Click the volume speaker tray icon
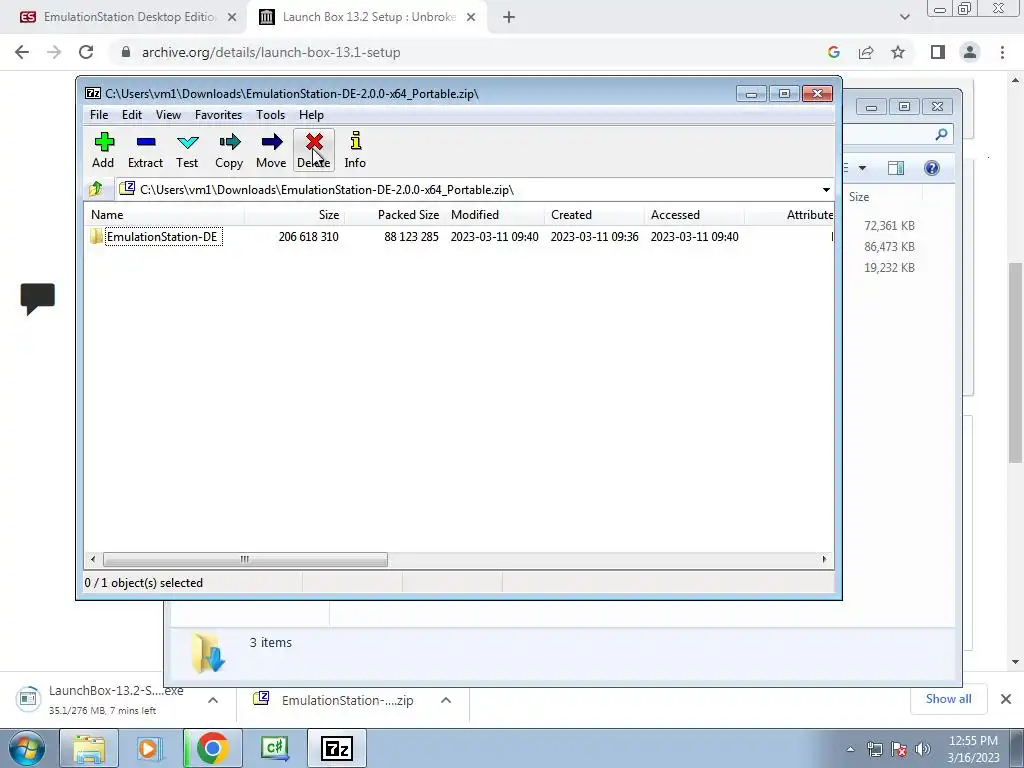The width and height of the screenshot is (1024, 768). [x=923, y=748]
